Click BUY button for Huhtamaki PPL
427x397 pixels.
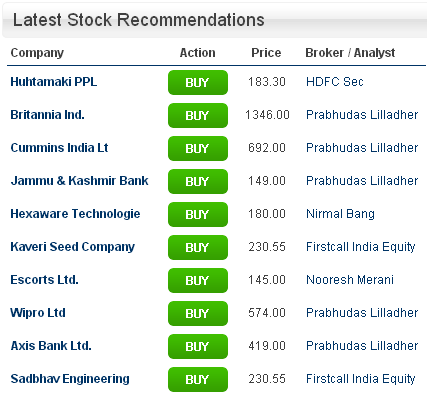tap(198, 82)
